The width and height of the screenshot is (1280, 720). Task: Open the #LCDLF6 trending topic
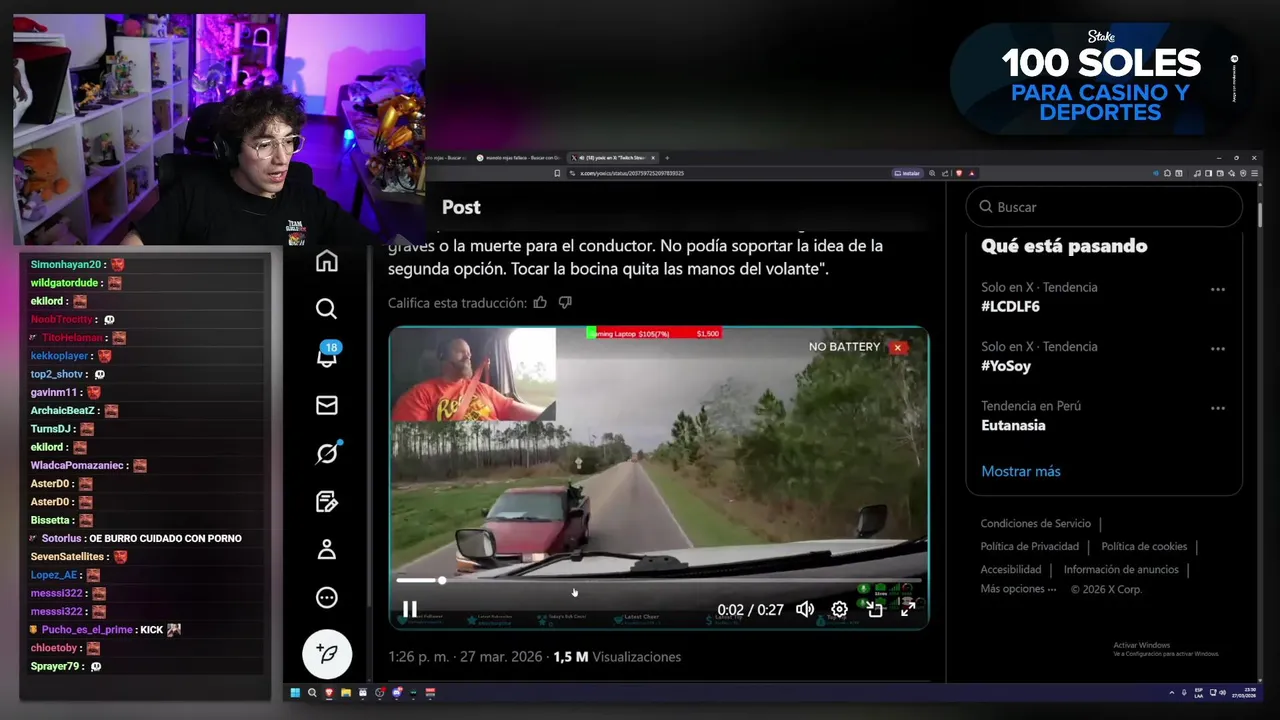coord(1010,307)
